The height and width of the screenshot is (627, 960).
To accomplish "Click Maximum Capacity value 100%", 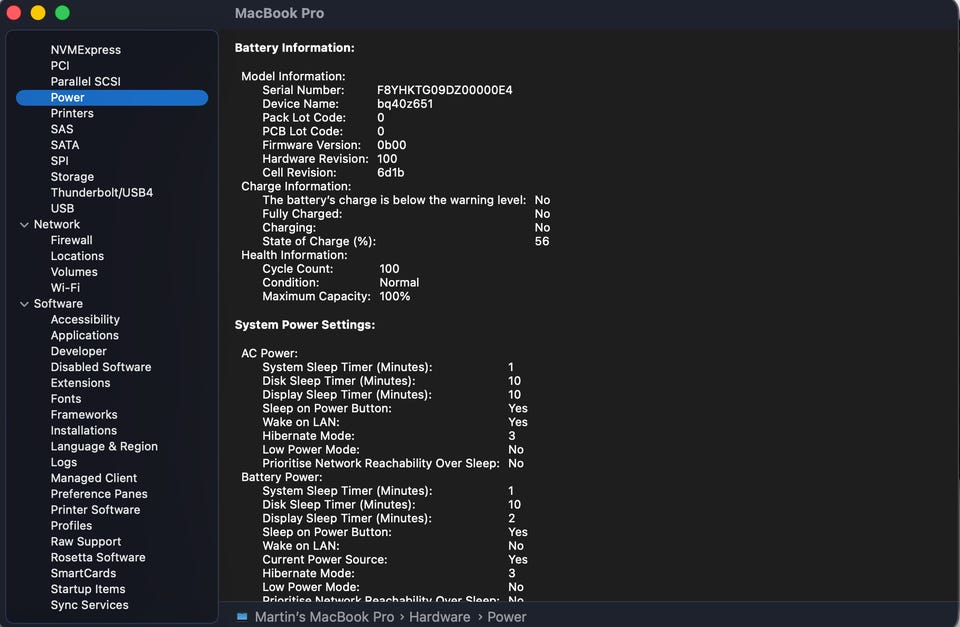I will pos(395,296).
